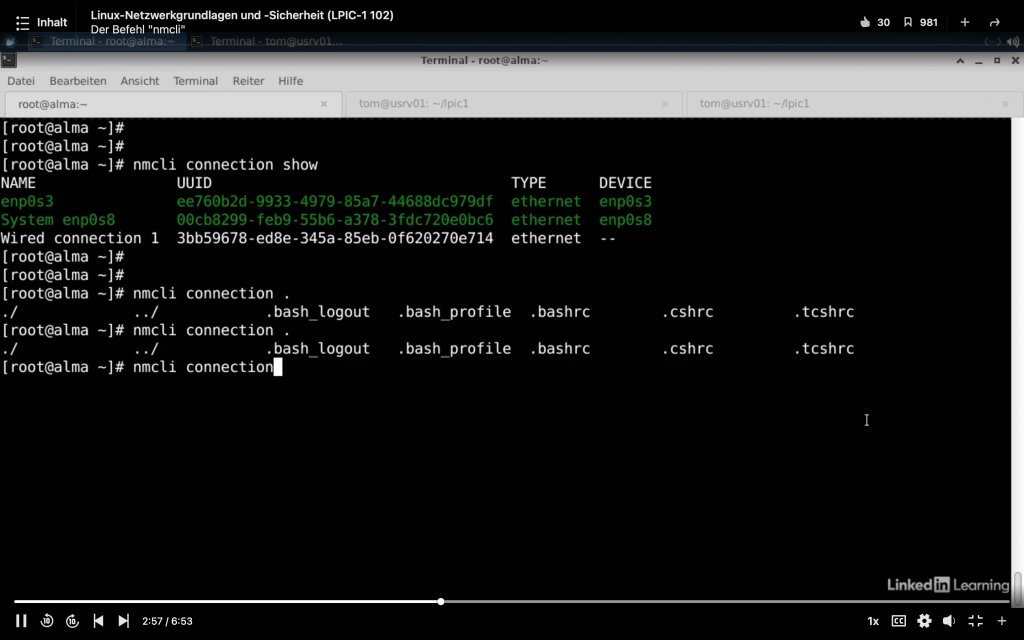Jump to the previous video
The height and width of the screenshot is (640, 1024).
tap(98, 621)
